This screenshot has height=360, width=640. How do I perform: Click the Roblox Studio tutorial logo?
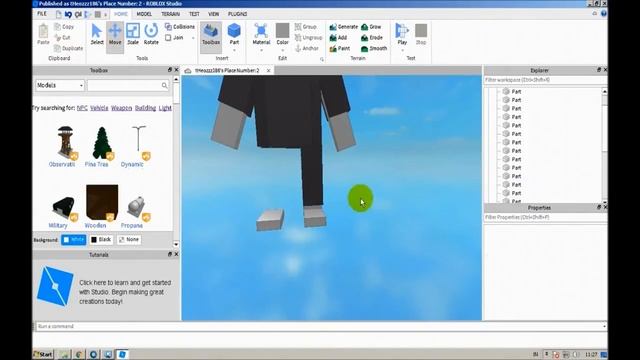[x=55, y=286]
